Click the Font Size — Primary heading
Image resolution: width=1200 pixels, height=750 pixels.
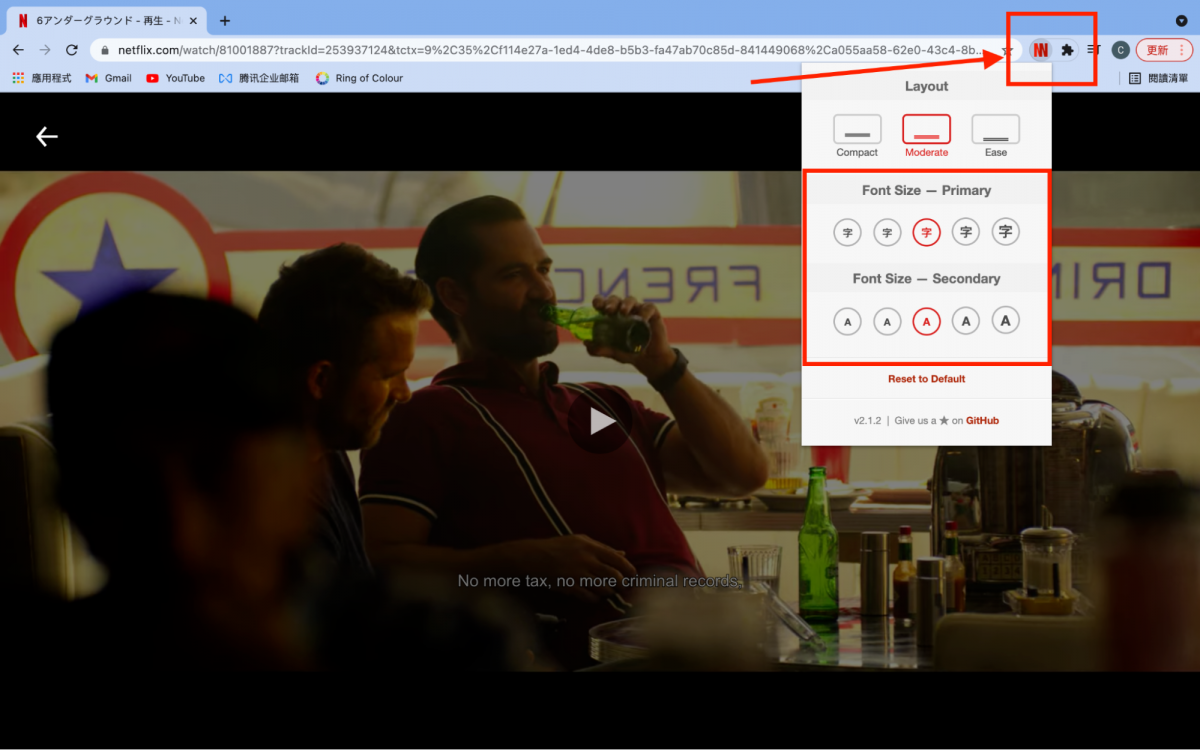click(x=927, y=190)
